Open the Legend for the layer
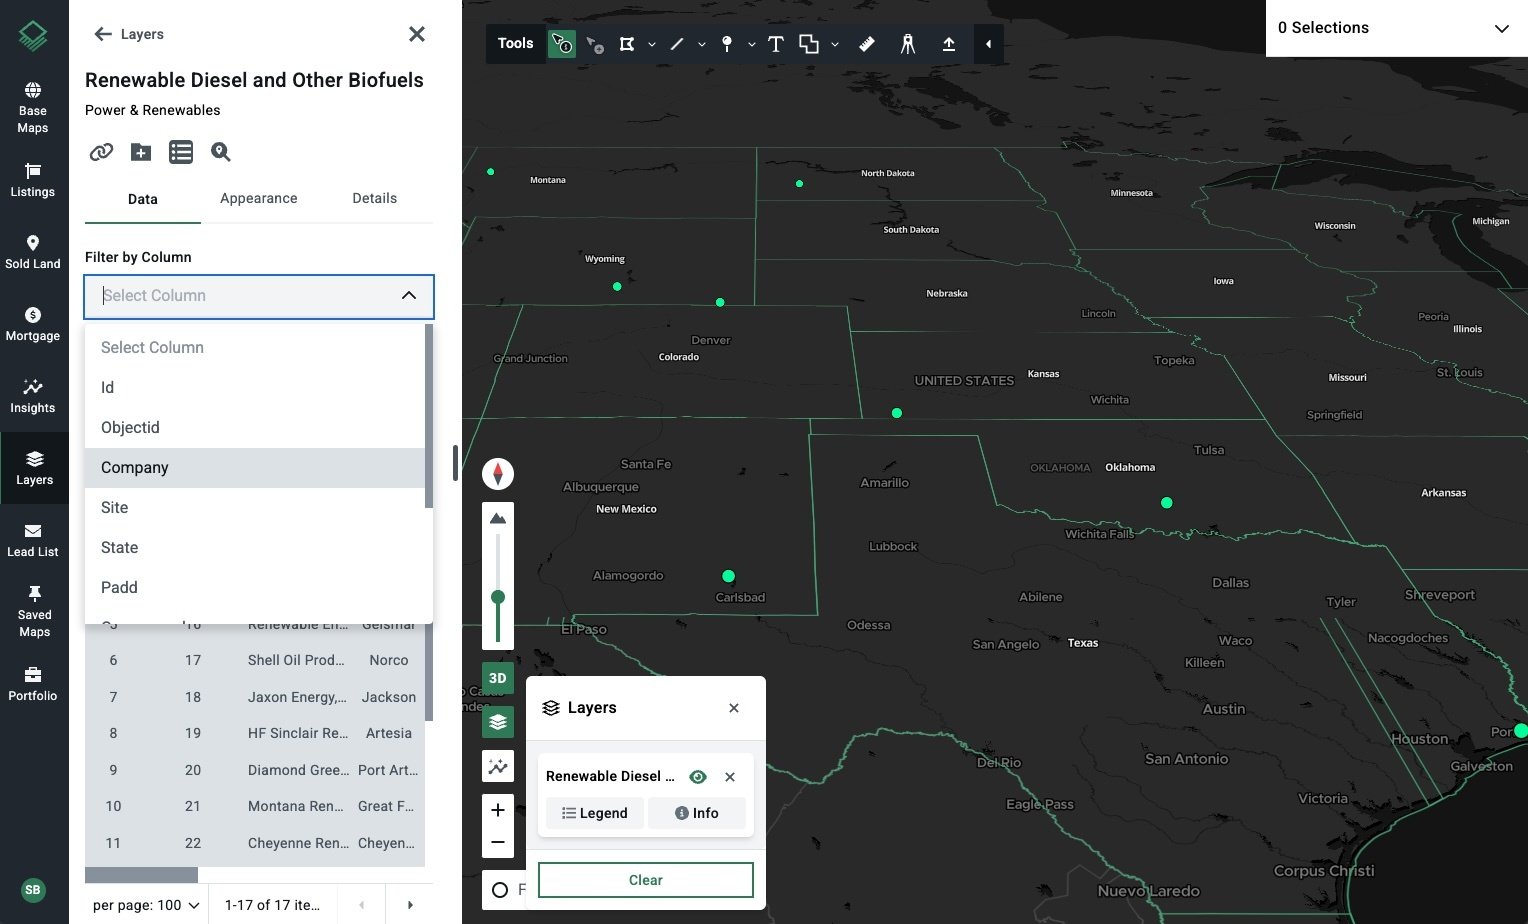 595,813
